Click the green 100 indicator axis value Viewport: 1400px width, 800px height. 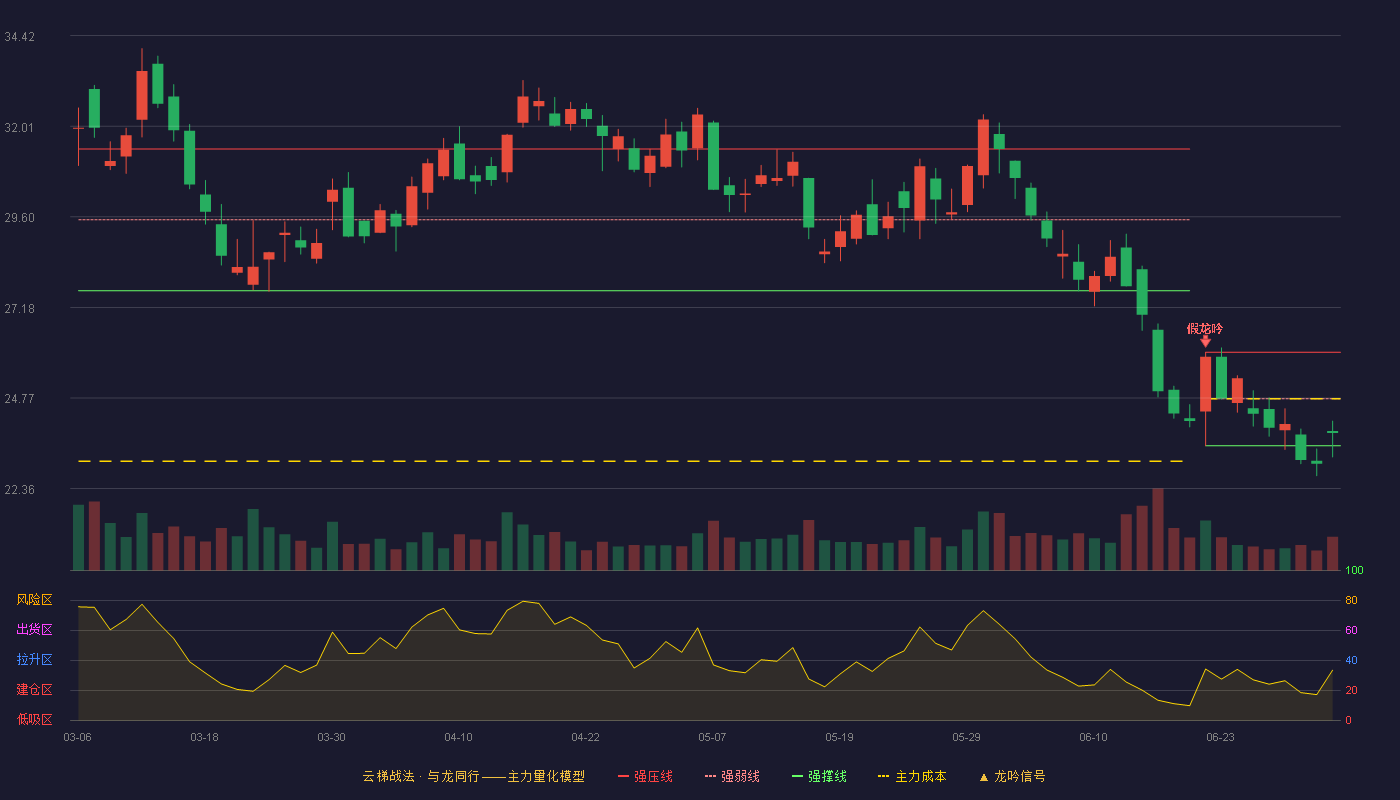coord(1354,571)
